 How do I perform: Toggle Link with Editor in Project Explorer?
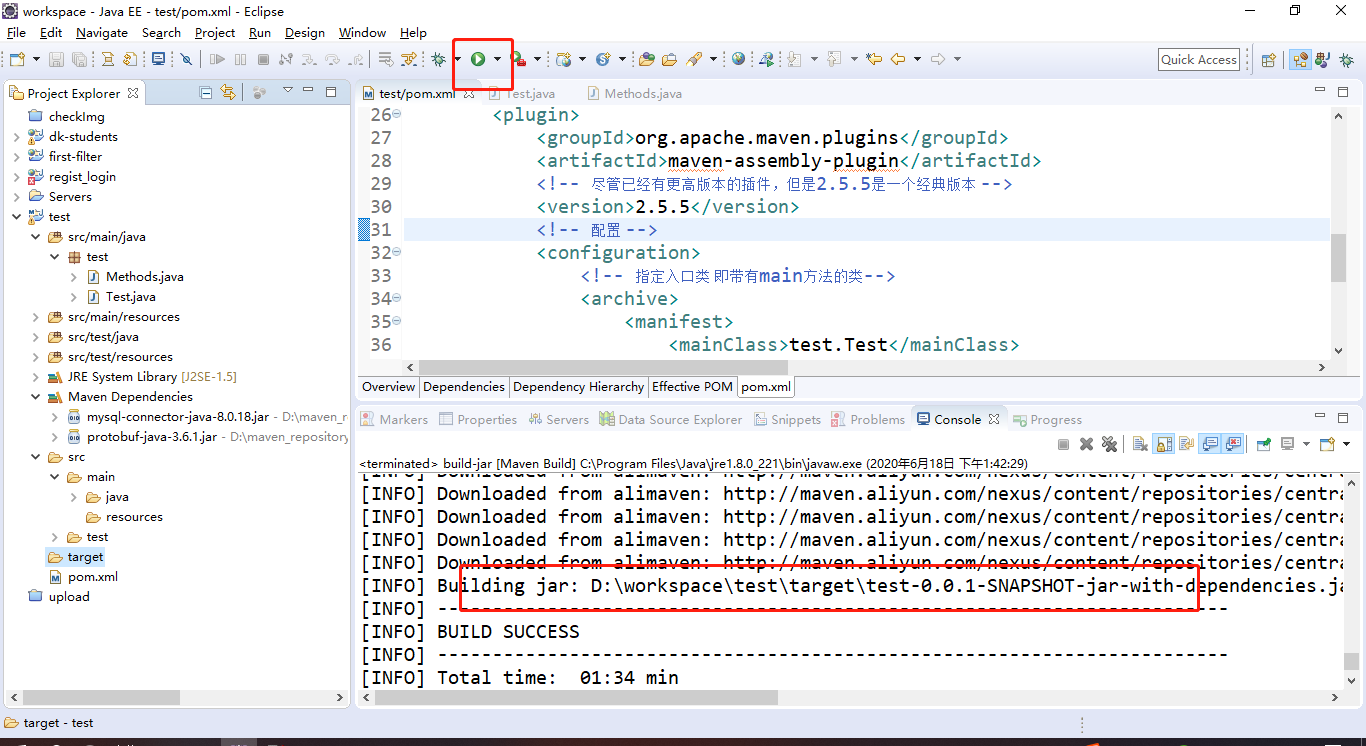coord(228,93)
